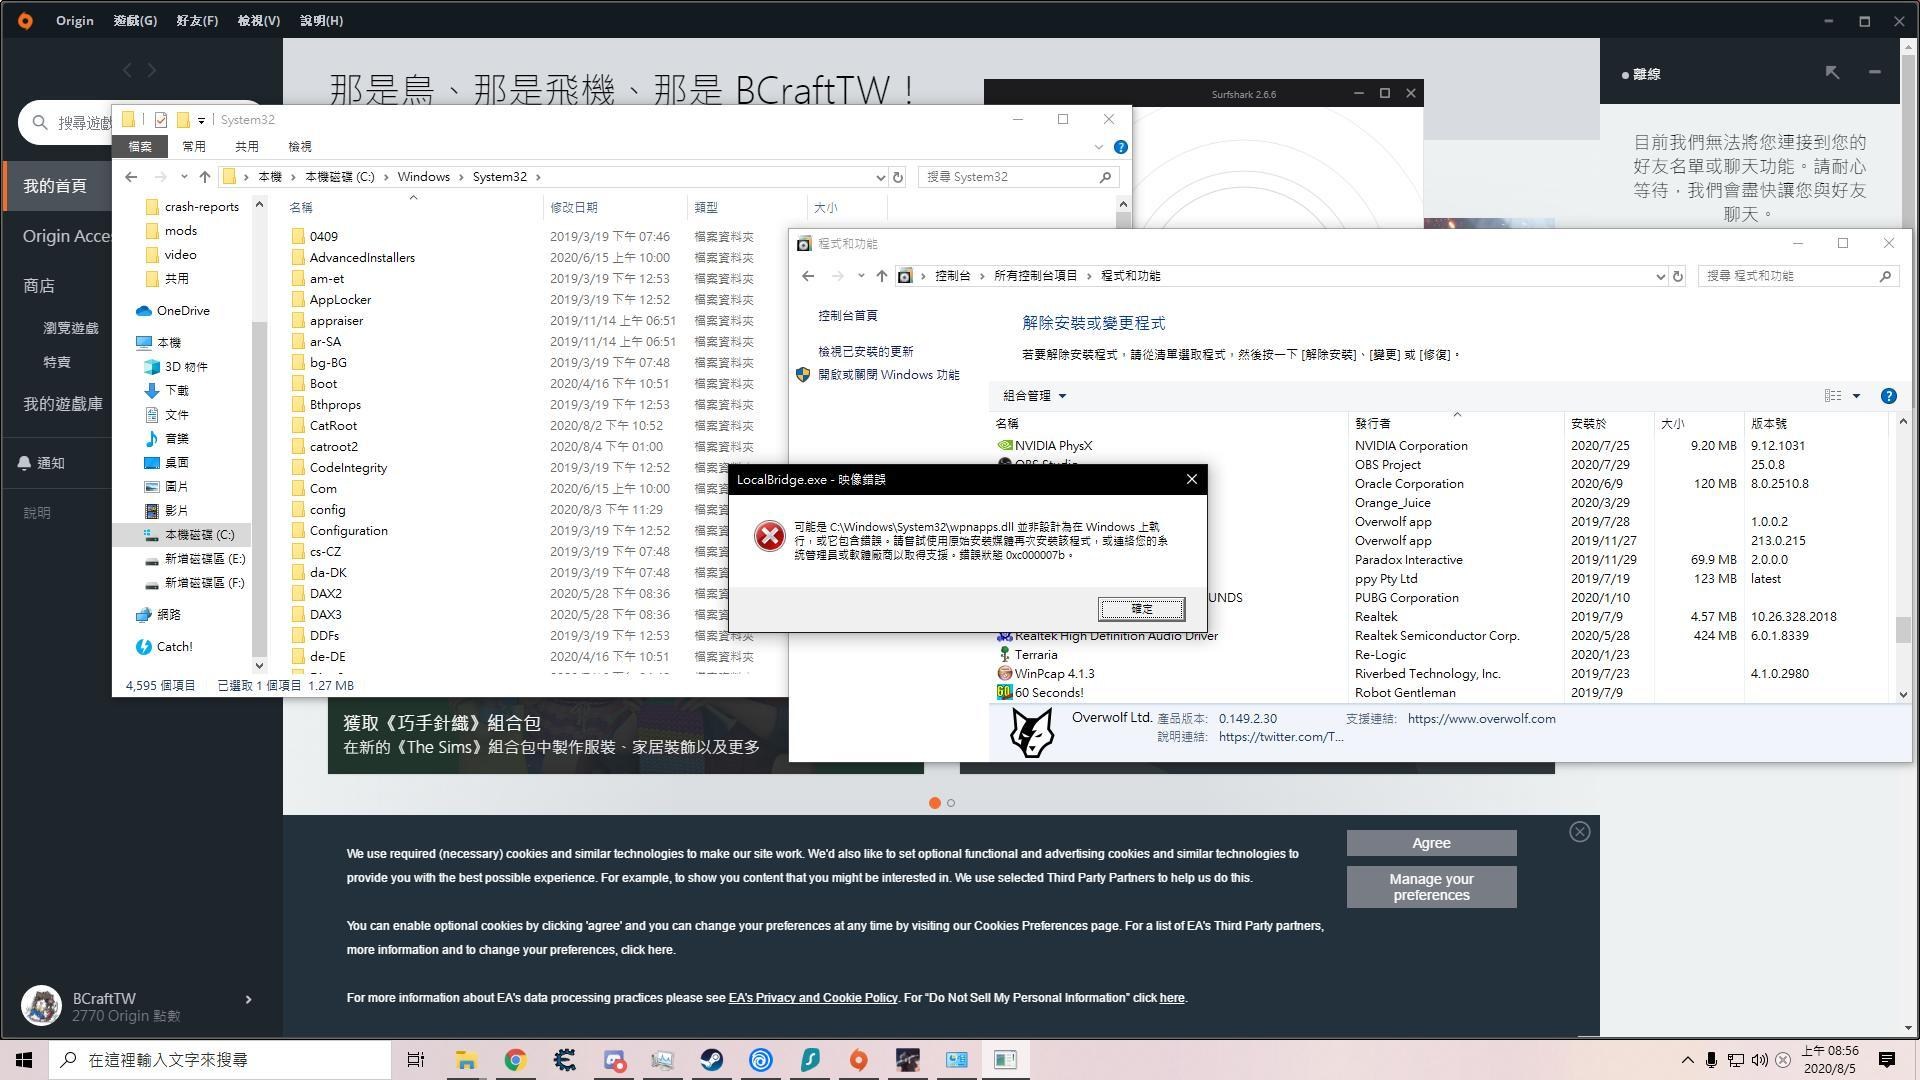
Task: Open 控制台首頁 link
Action: (847, 315)
